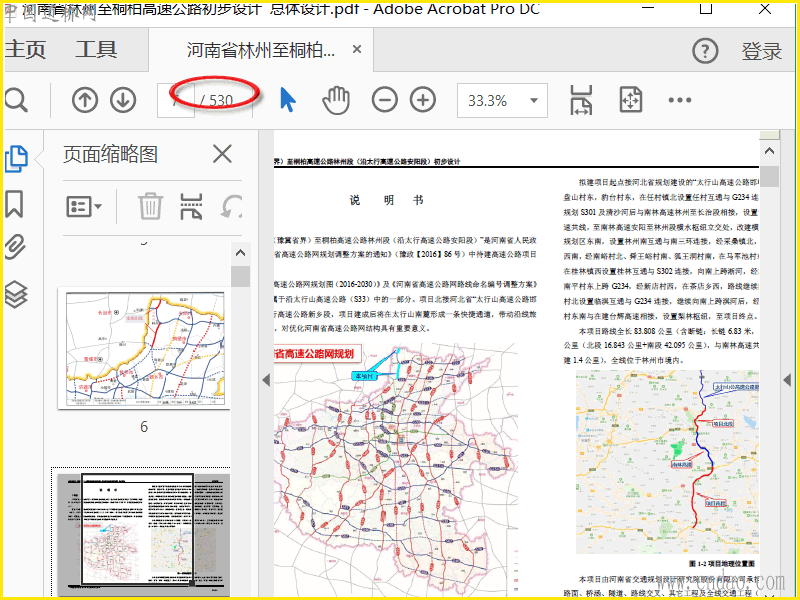
Task: Toggle the attachments paperclip panel
Action: pyautogui.click(x=15, y=248)
